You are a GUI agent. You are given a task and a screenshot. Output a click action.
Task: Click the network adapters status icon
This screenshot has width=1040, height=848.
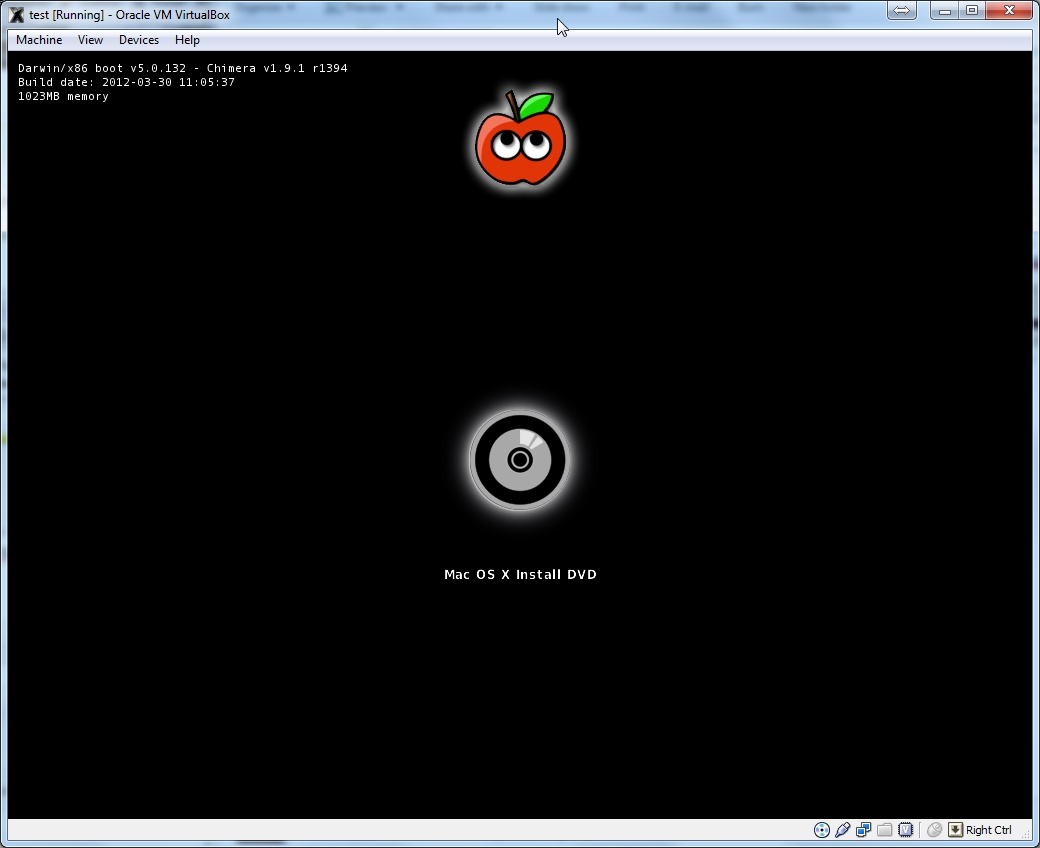(864, 829)
